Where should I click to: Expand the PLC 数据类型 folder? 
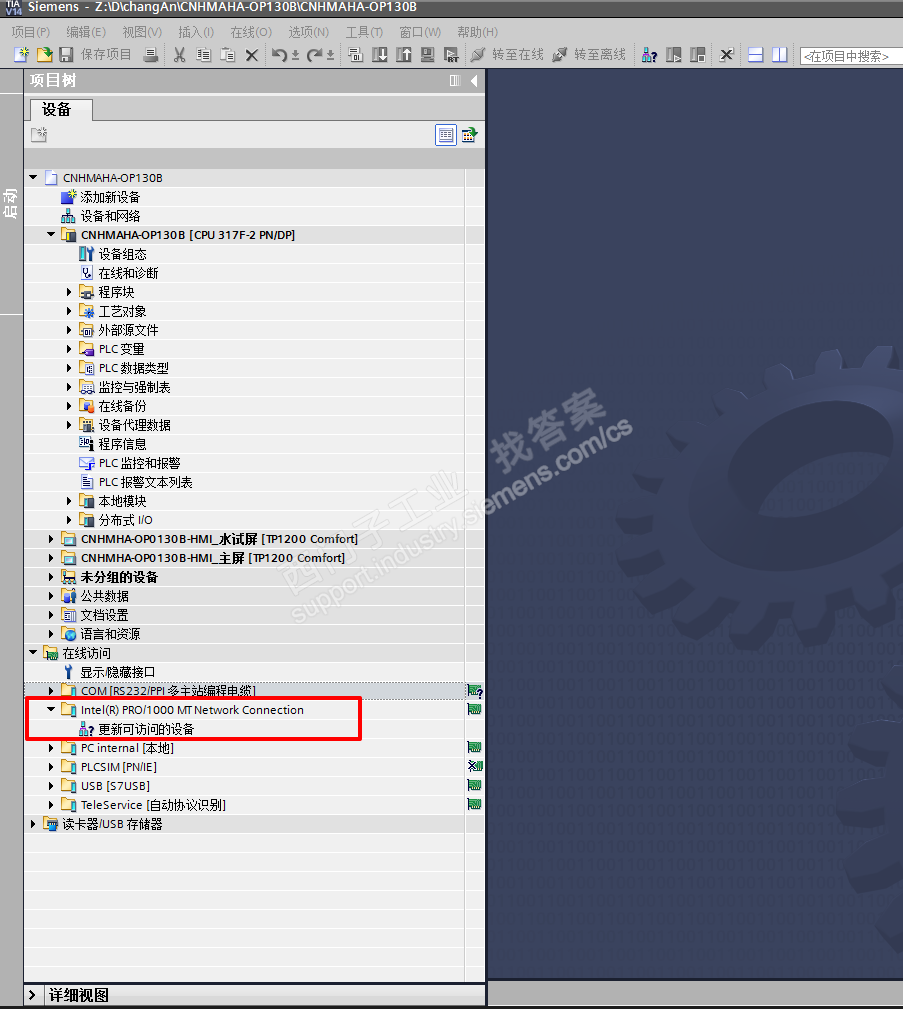69,368
